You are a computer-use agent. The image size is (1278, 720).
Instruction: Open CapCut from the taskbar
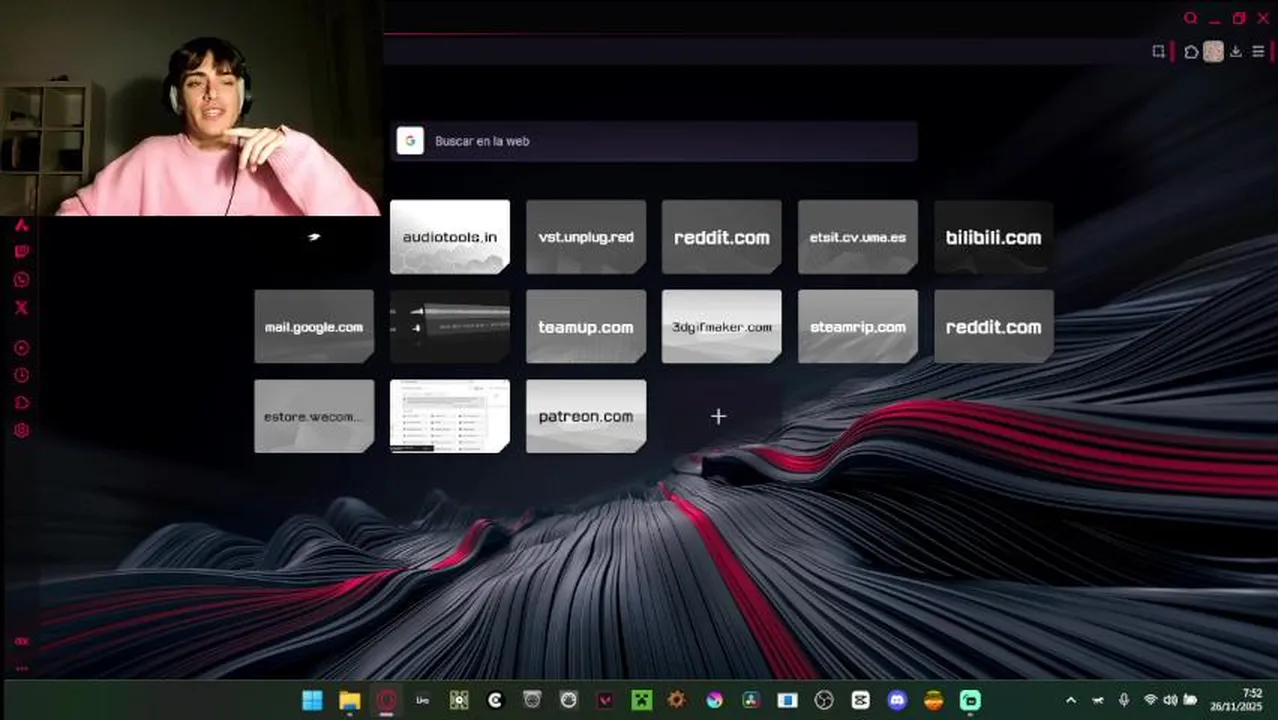click(861, 700)
